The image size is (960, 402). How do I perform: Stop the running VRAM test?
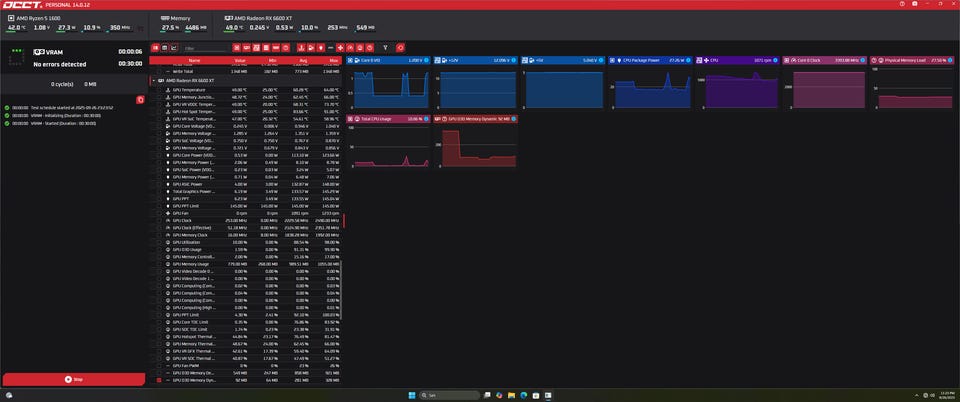pos(73,379)
